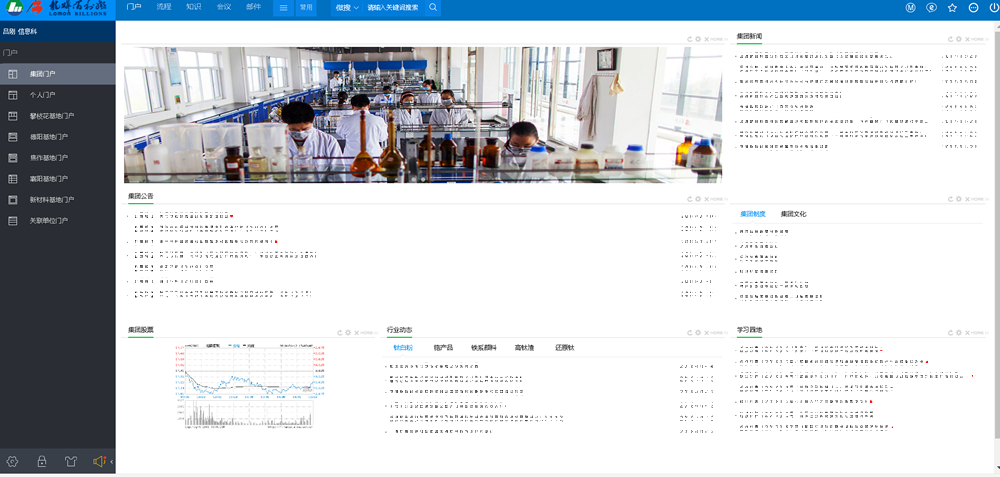Click MORE link in 集团制度 panel
This screenshot has width=1000, height=477.
click(x=978, y=199)
